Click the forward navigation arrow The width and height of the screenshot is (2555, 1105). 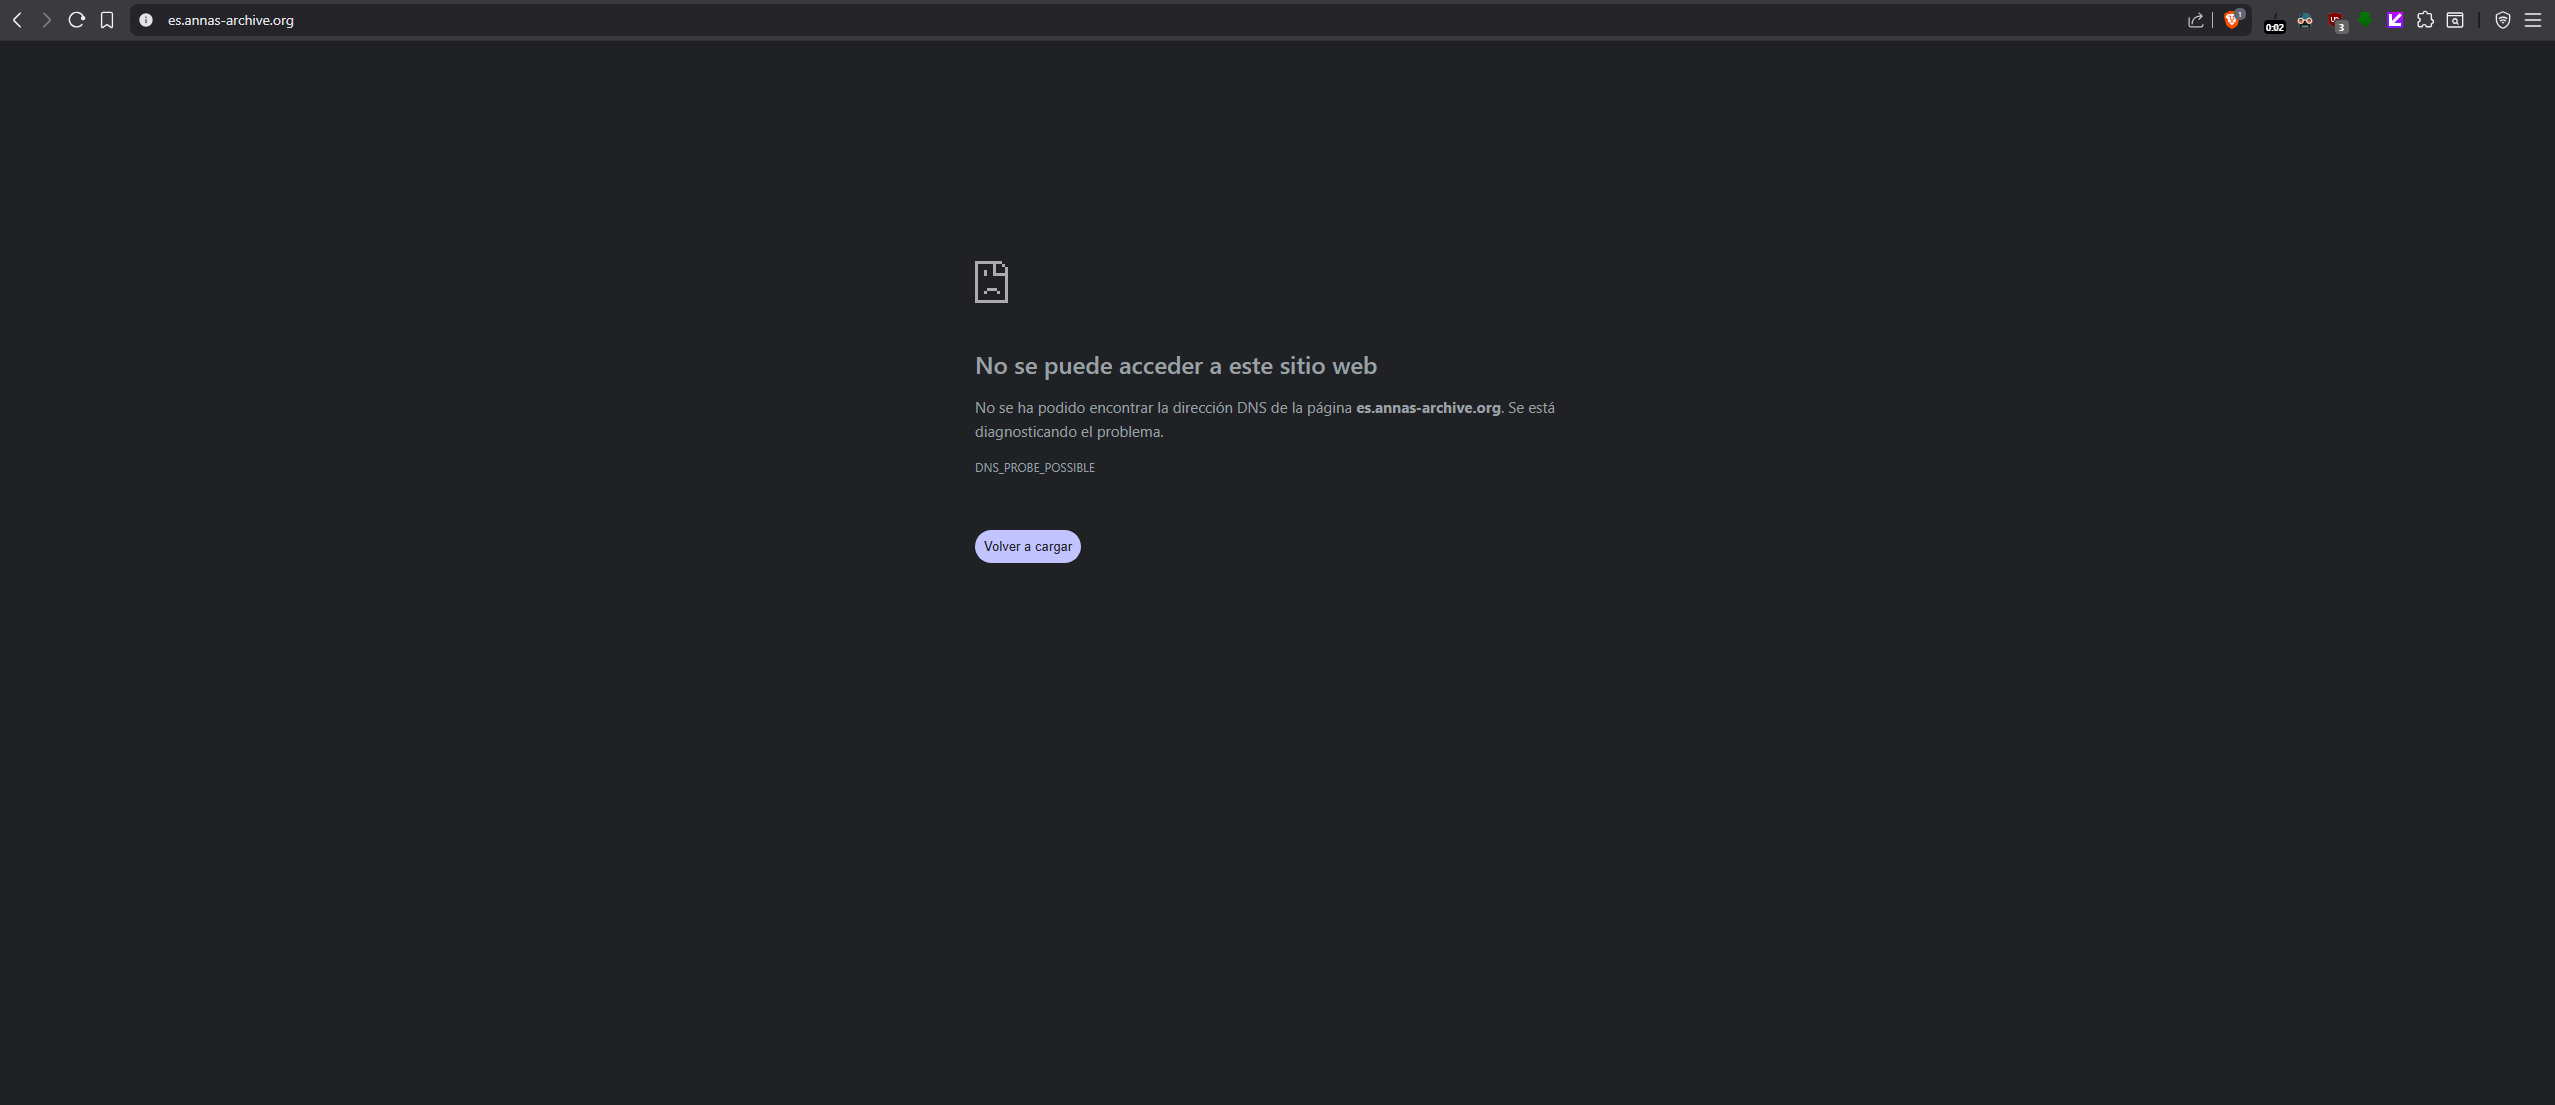46,20
